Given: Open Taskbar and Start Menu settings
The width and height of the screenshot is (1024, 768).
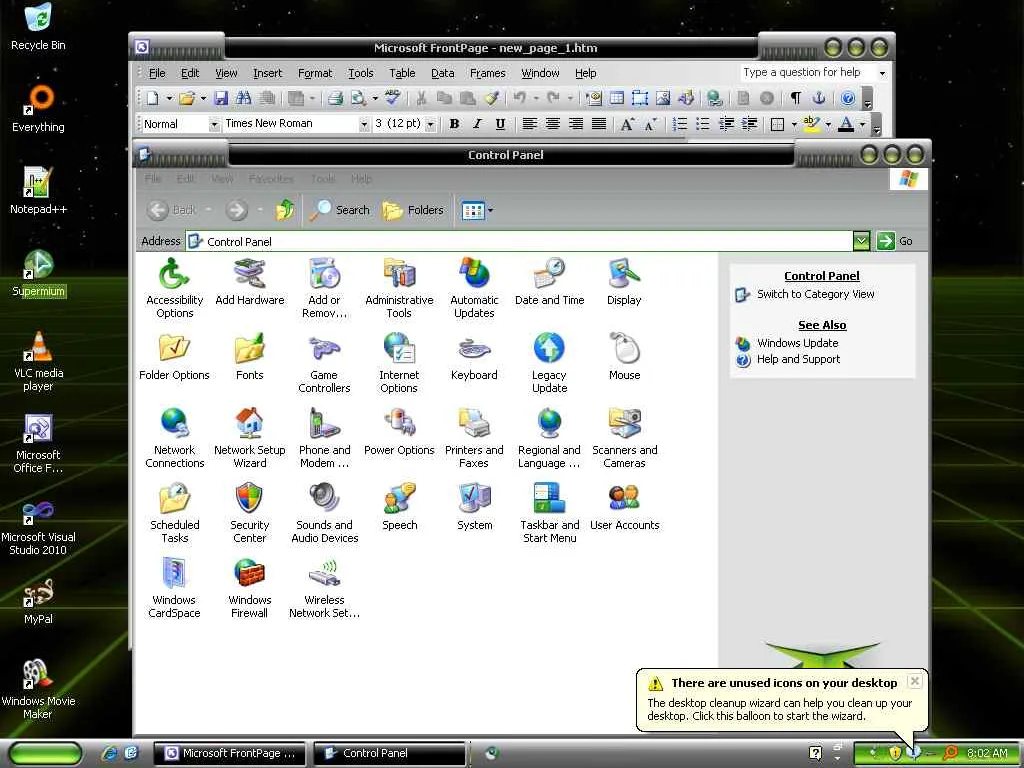Looking at the screenshot, I should click(x=549, y=513).
